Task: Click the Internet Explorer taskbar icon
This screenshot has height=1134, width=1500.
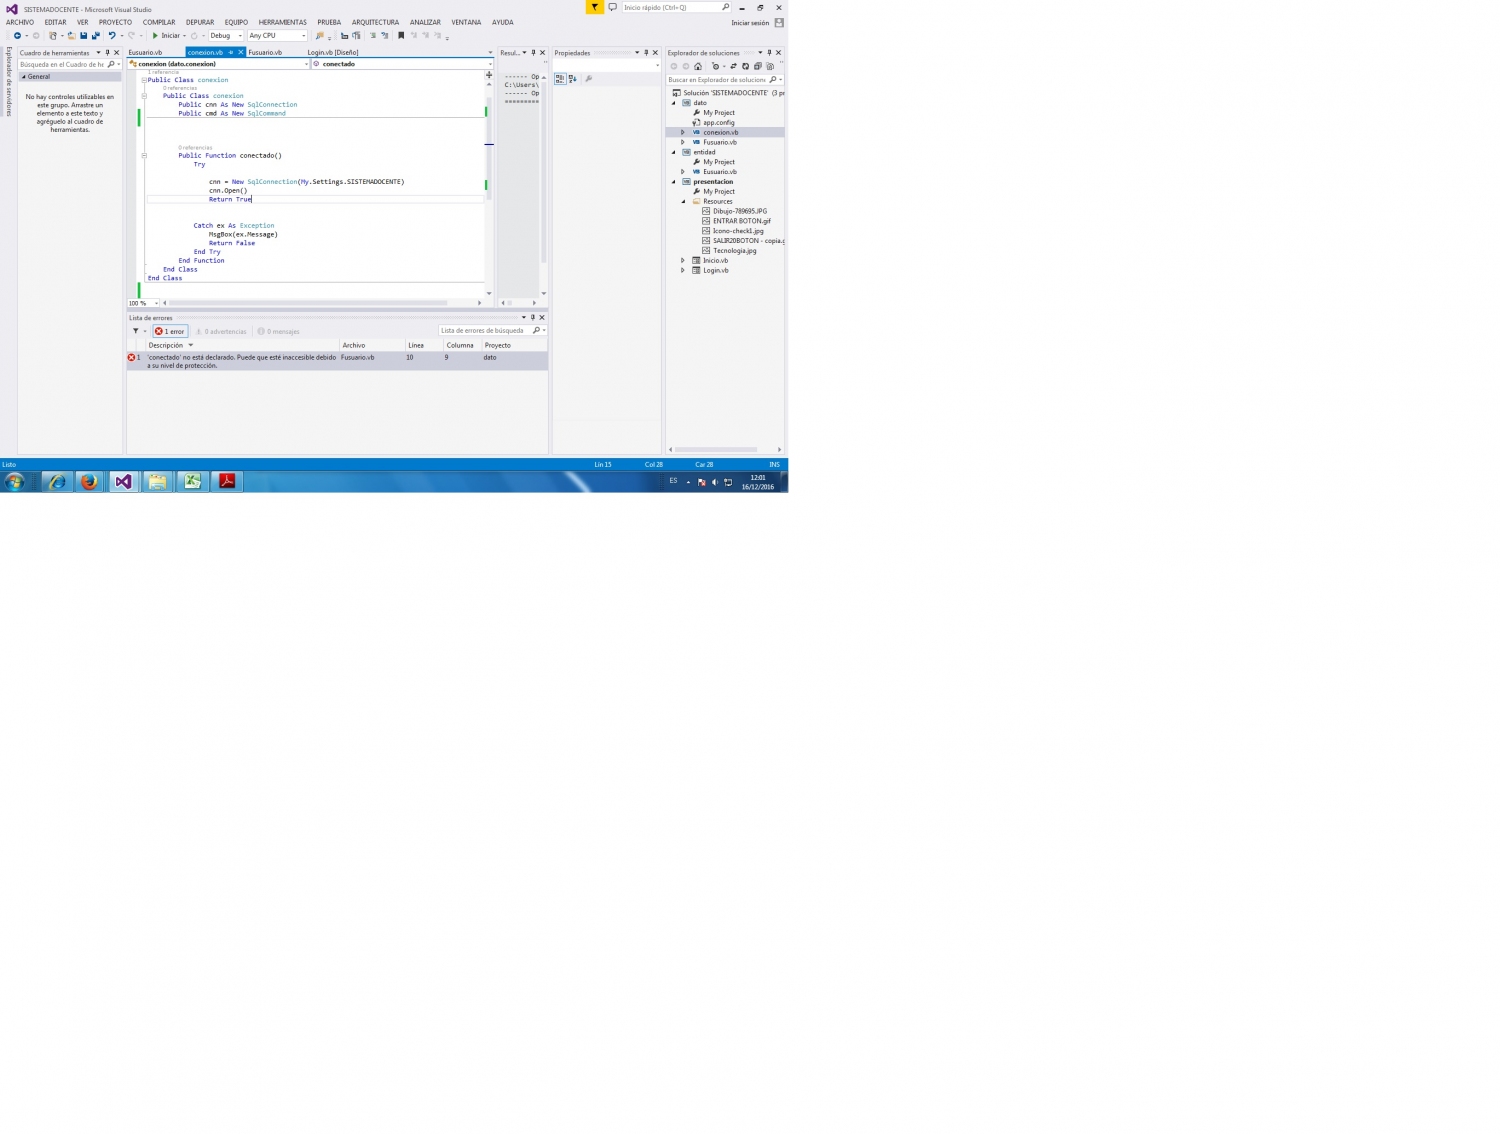Action: [56, 481]
